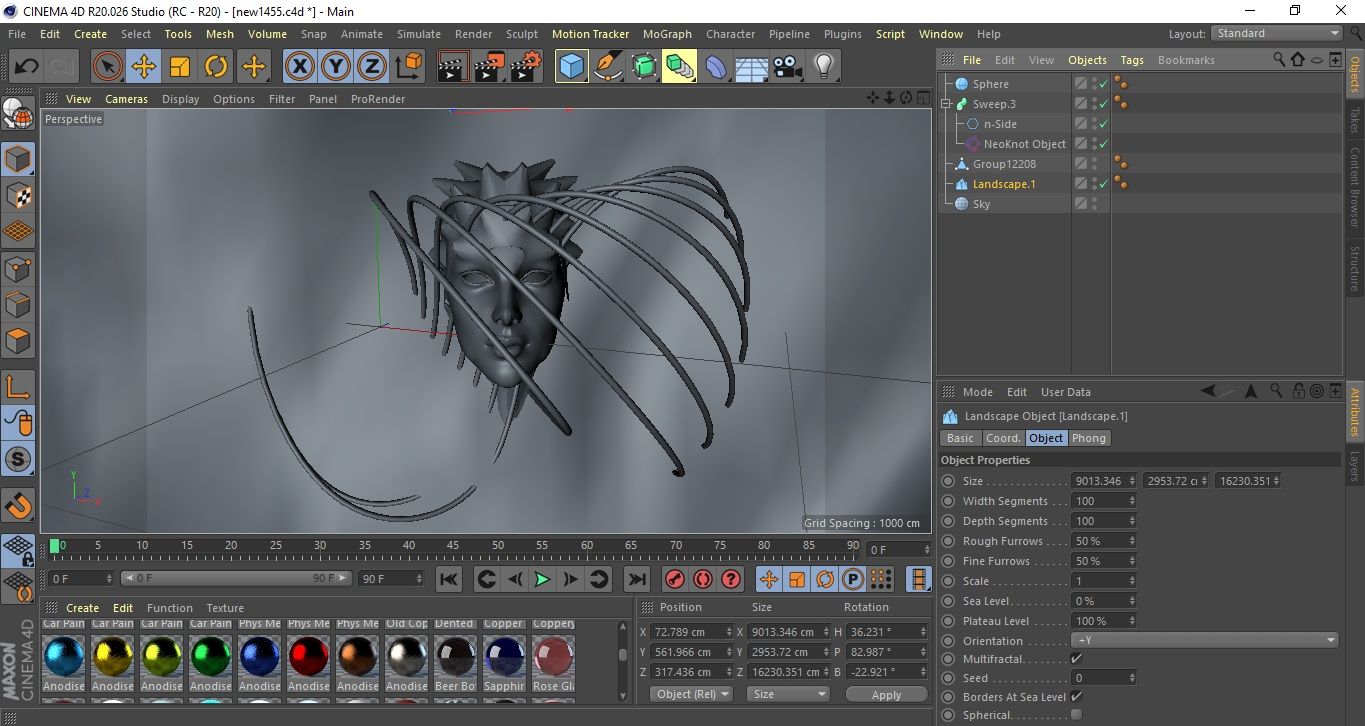
Task: Open the Camera object icon
Action: click(x=787, y=67)
